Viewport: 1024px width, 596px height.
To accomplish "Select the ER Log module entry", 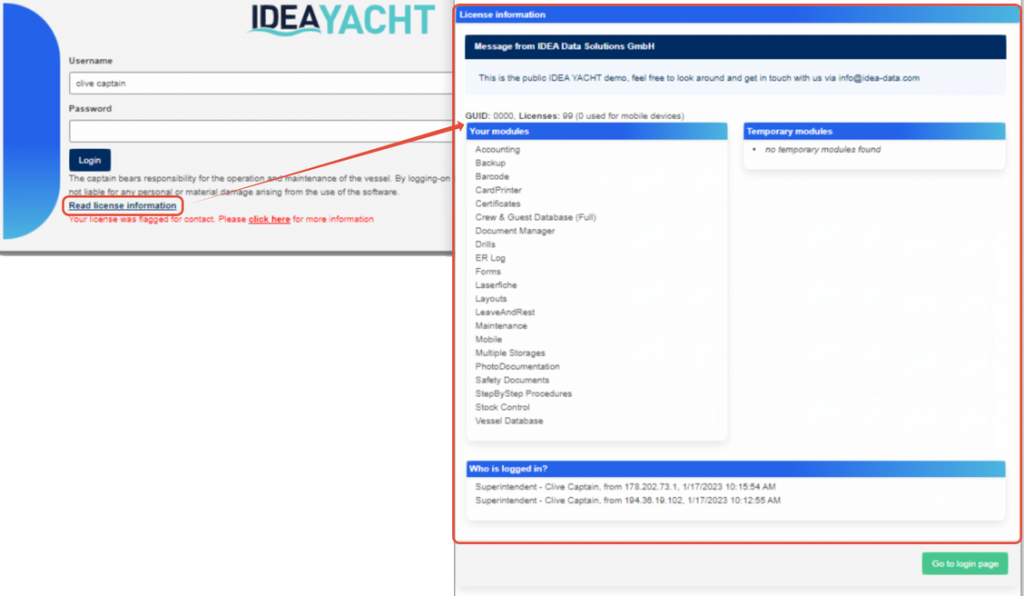I will coord(490,258).
